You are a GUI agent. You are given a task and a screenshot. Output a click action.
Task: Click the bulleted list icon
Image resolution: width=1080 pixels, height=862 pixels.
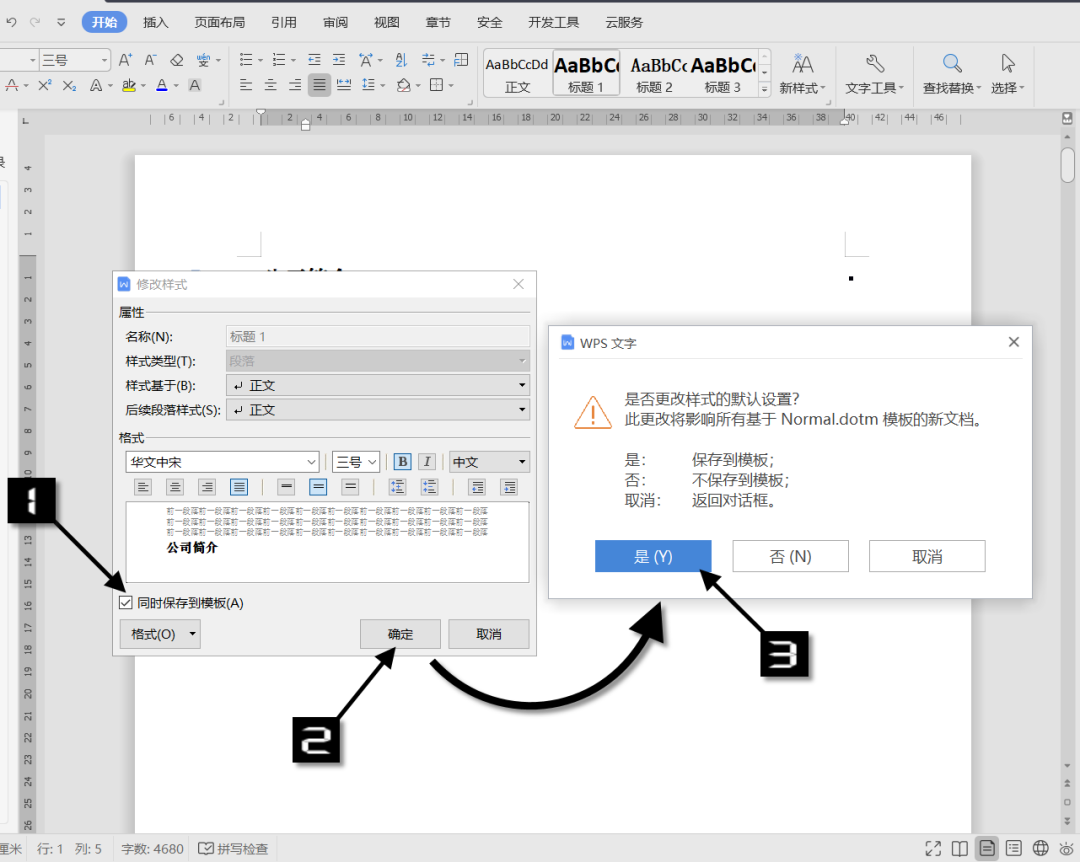point(246,60)
